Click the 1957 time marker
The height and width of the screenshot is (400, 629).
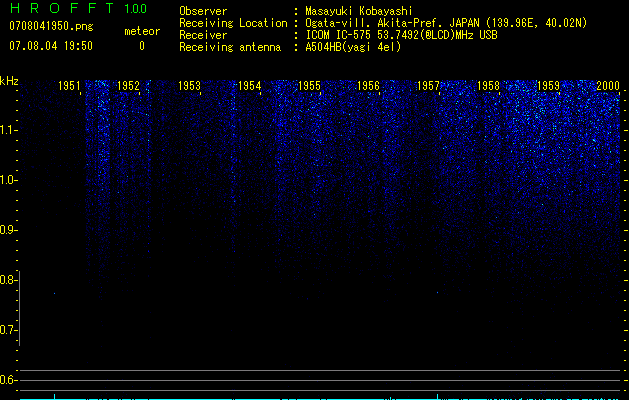(x=428, y=86)
